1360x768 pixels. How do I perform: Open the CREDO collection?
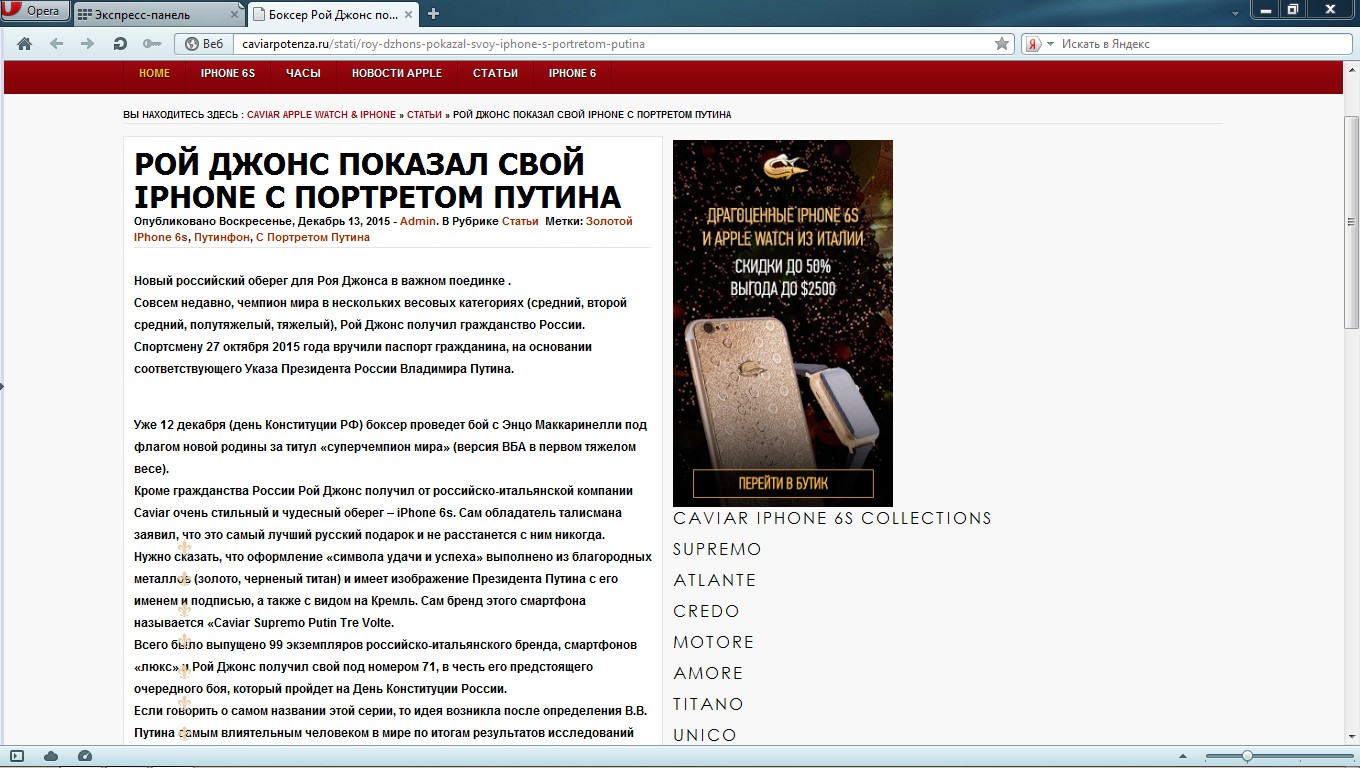706,611
